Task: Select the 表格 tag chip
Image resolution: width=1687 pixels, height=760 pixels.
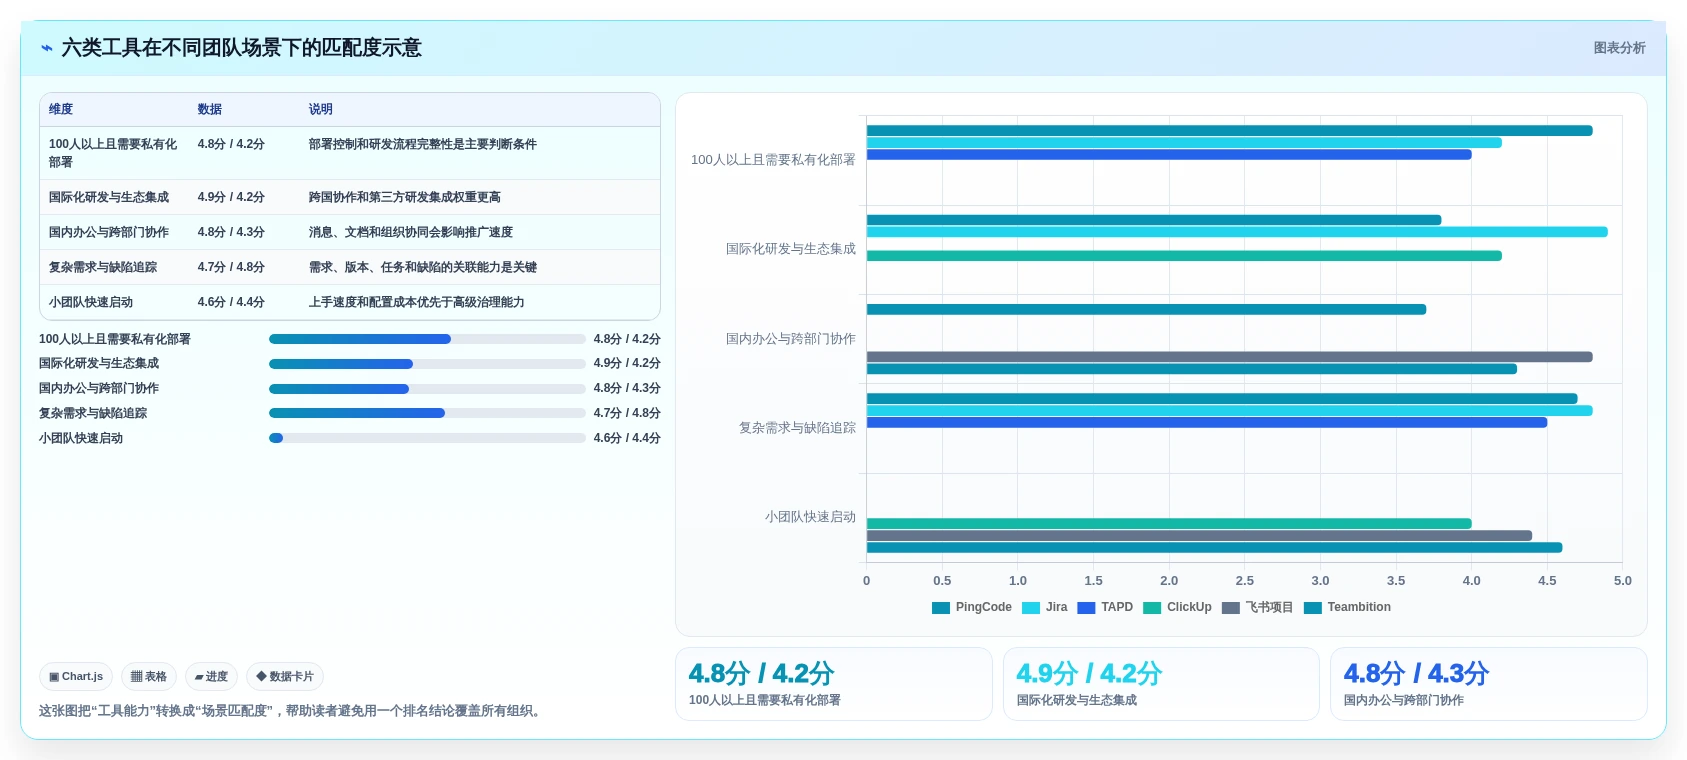Action: coord(149,677)
